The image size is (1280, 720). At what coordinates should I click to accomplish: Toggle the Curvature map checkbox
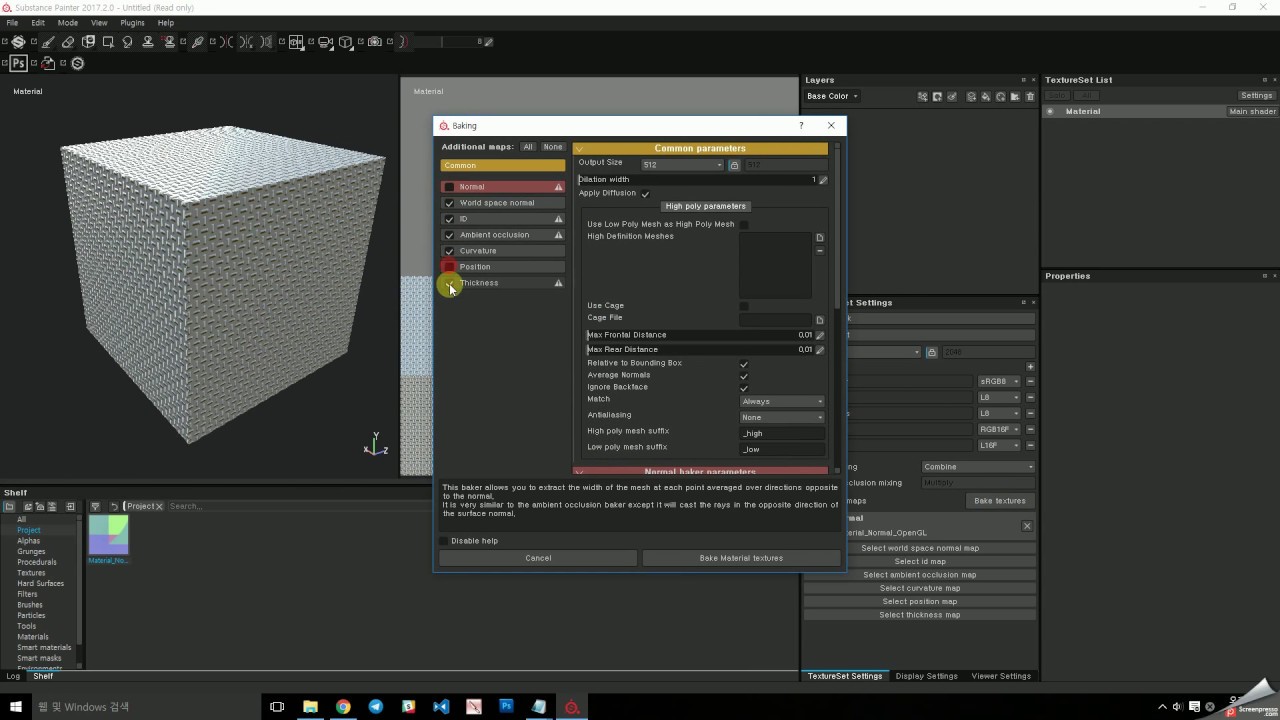[x=449, y=251]
